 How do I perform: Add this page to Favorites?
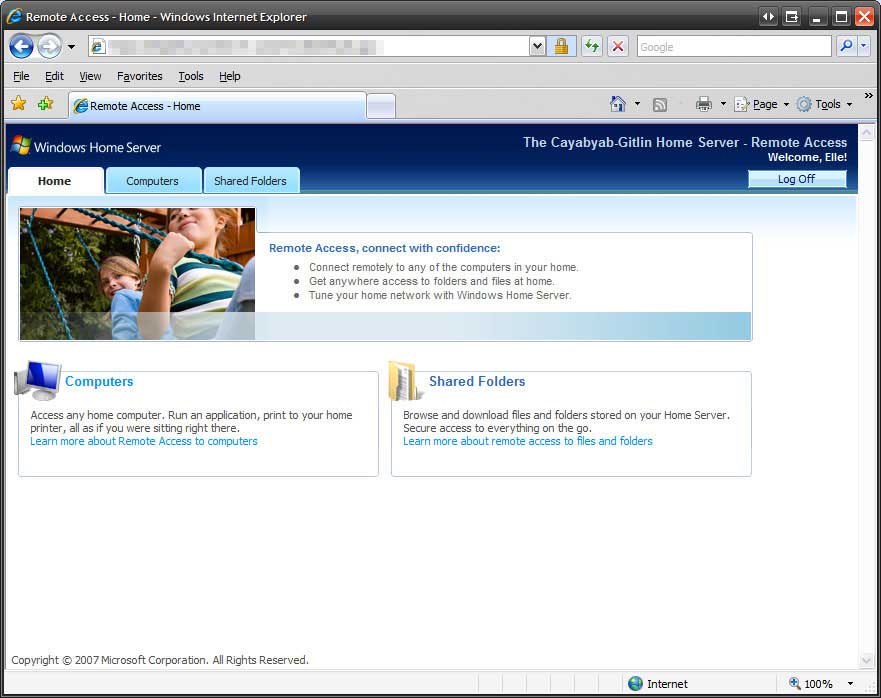[44, 103]
